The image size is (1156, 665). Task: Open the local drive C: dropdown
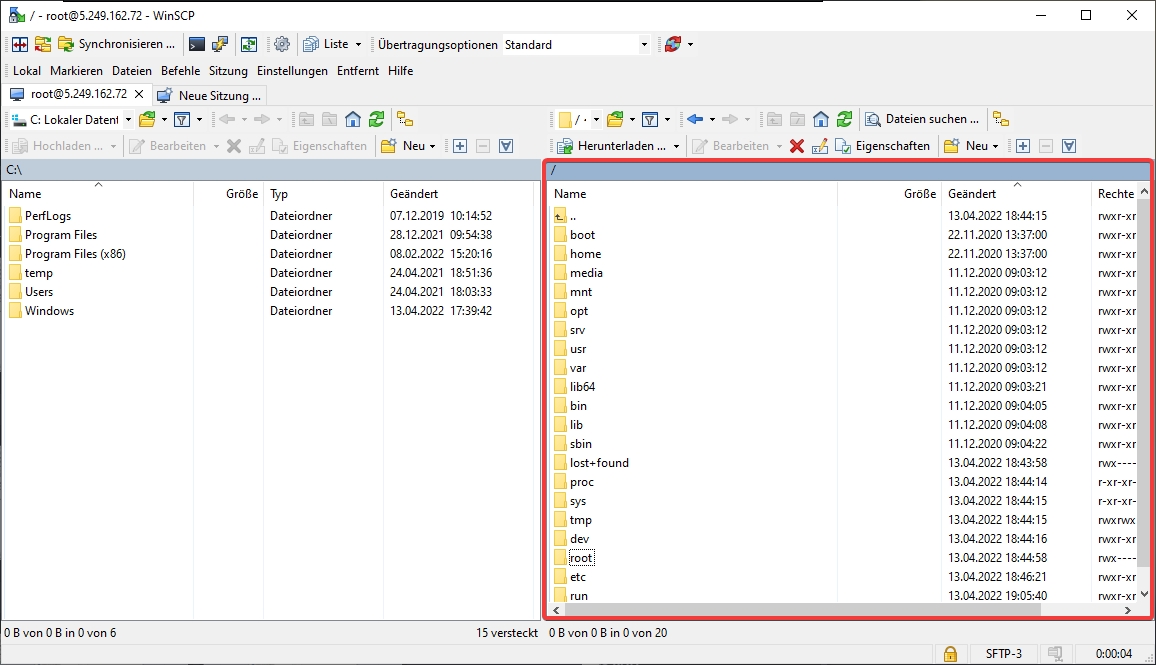128,119
